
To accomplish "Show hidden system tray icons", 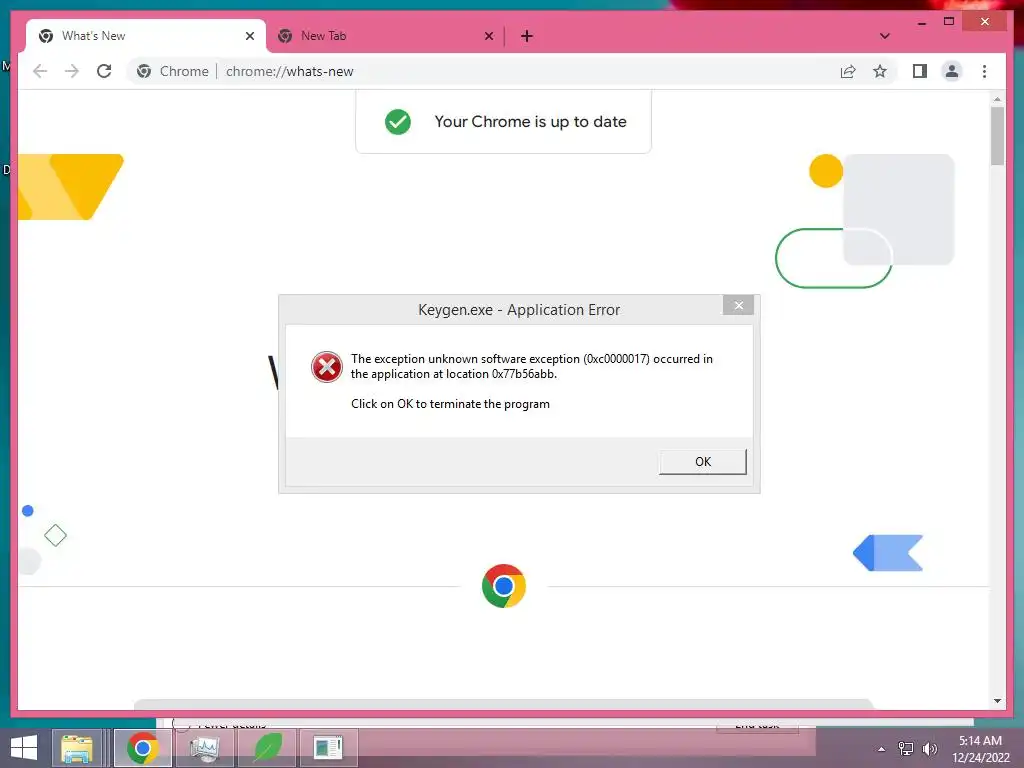I will point(882,749).
